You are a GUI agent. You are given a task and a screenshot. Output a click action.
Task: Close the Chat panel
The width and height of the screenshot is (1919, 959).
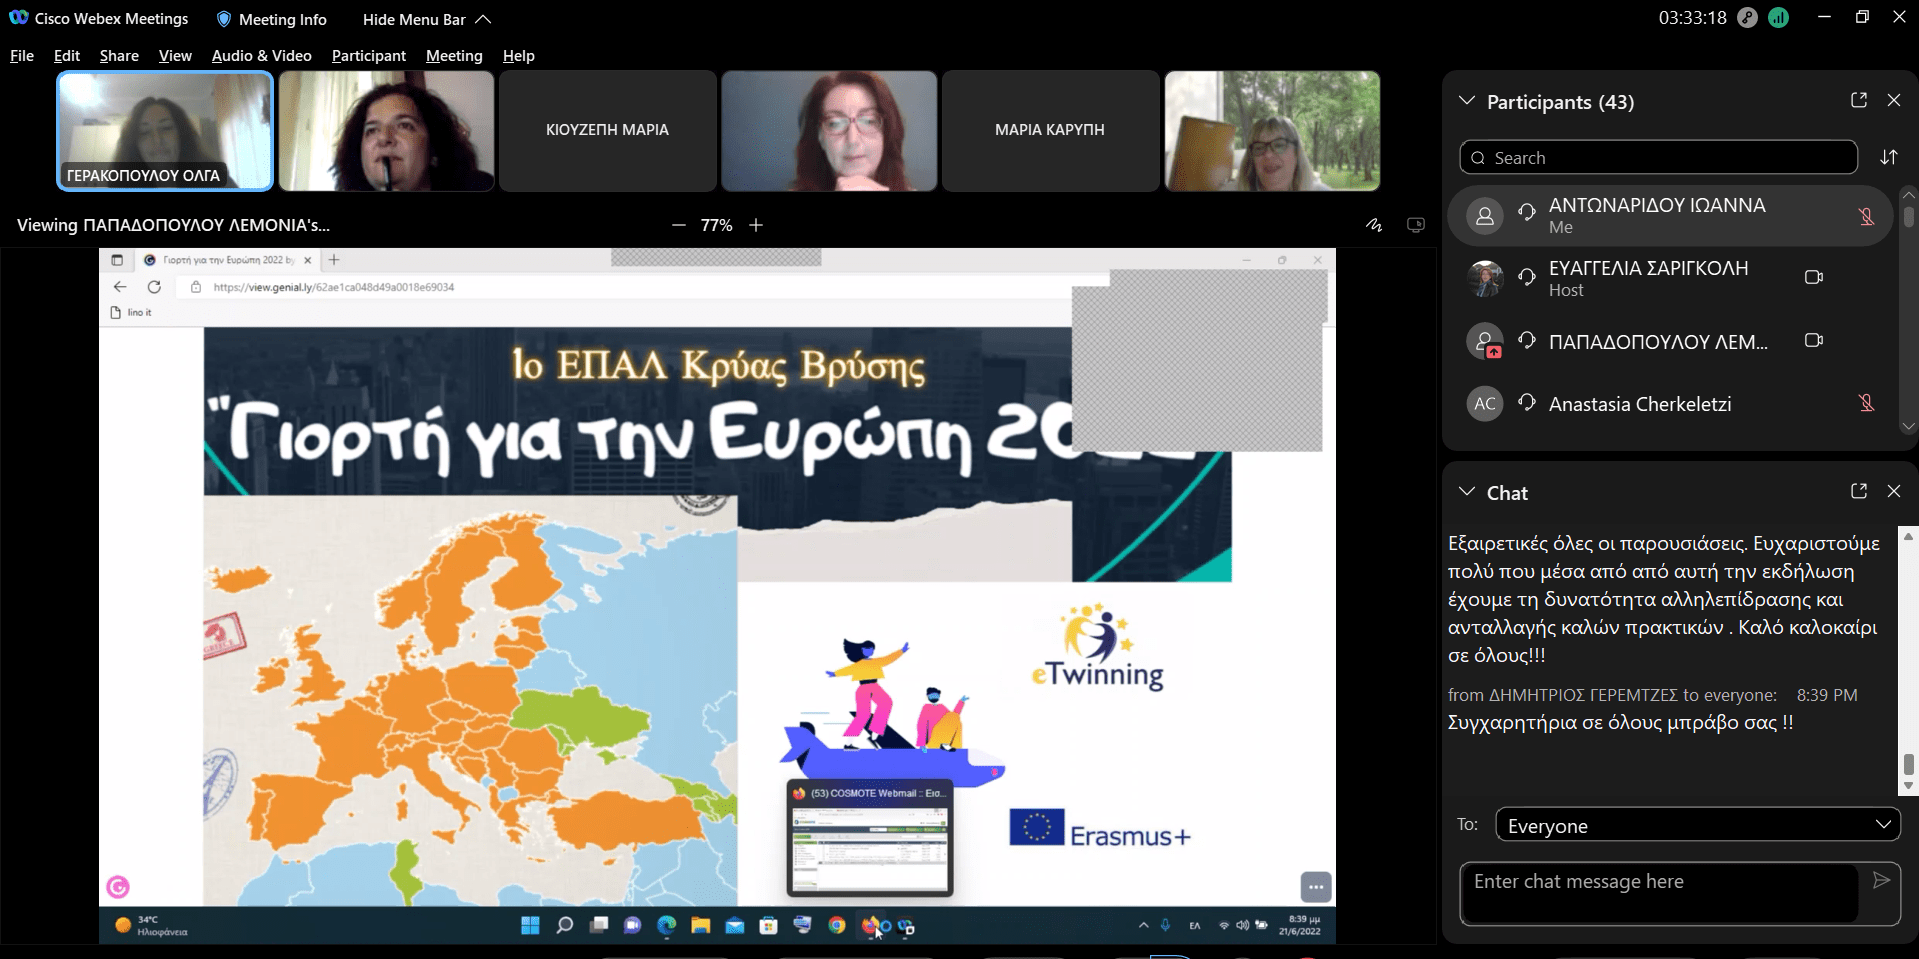click(1894, 491)
